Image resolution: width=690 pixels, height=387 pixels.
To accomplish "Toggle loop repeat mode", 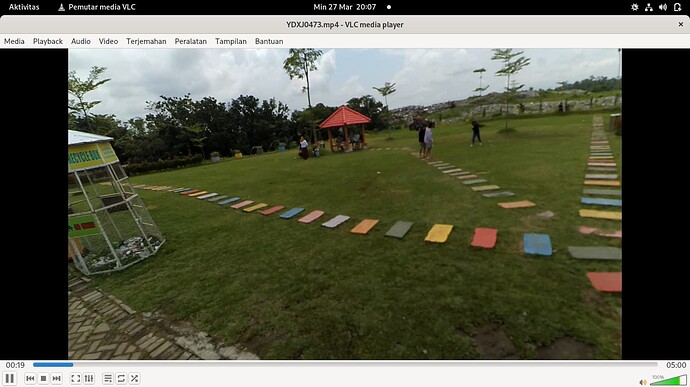I will (121, 379).
